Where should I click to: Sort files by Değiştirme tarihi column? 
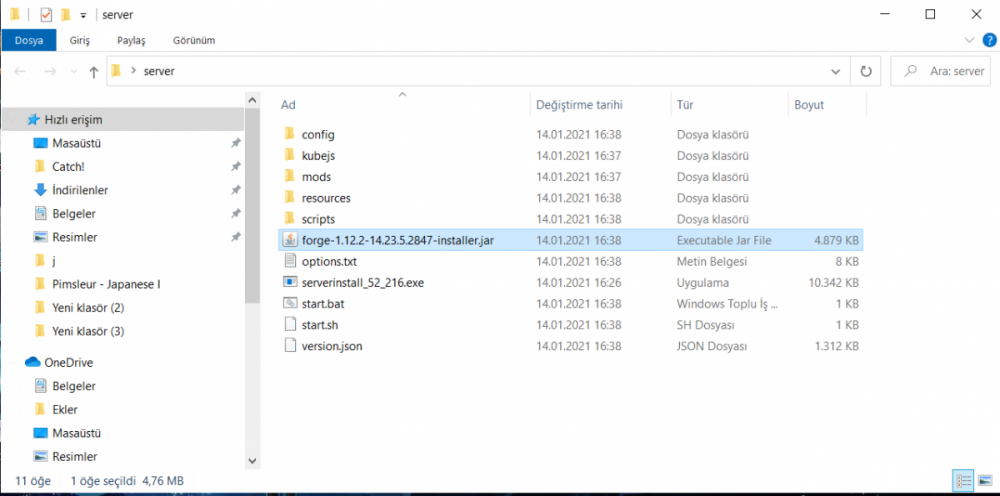click(580, 104)
